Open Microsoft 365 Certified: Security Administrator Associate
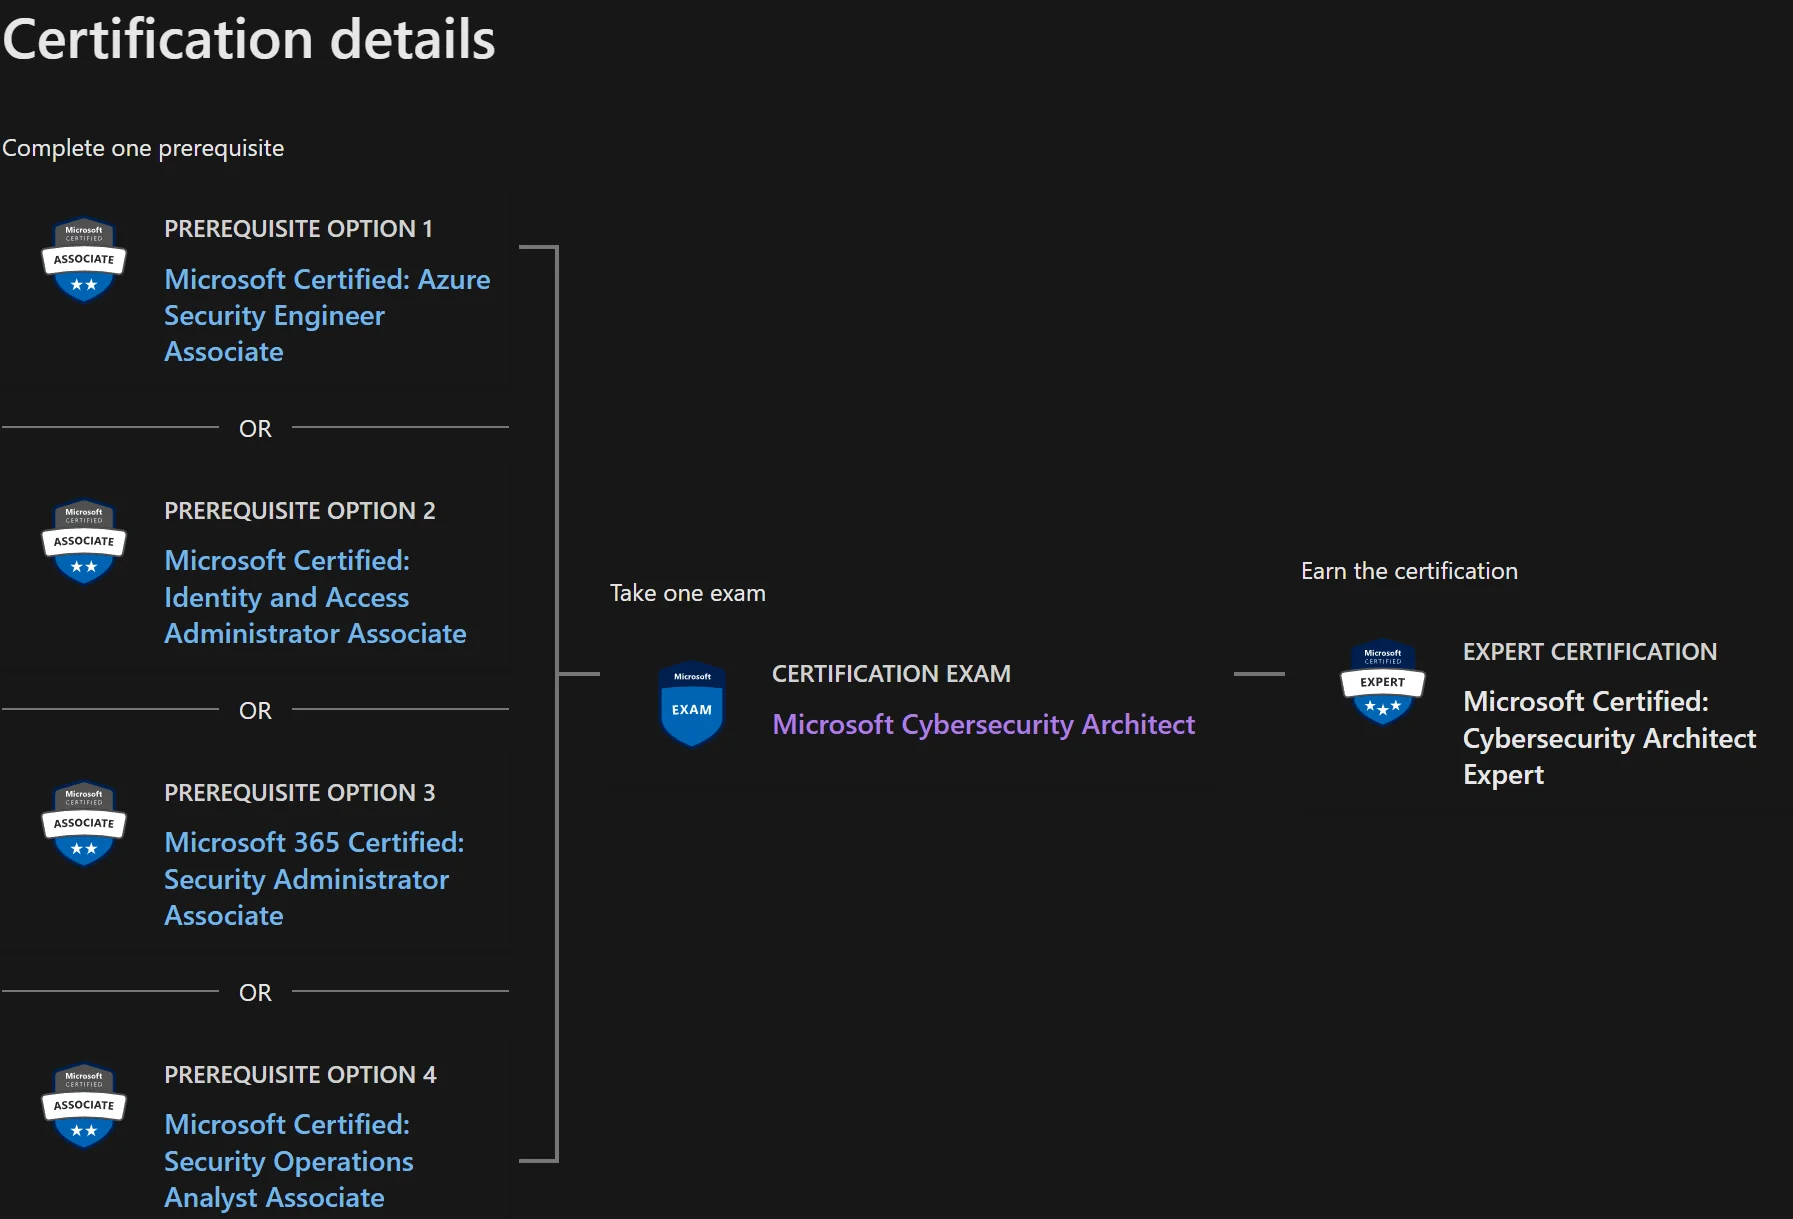The image size is (1793, 1219). point(315,879)
